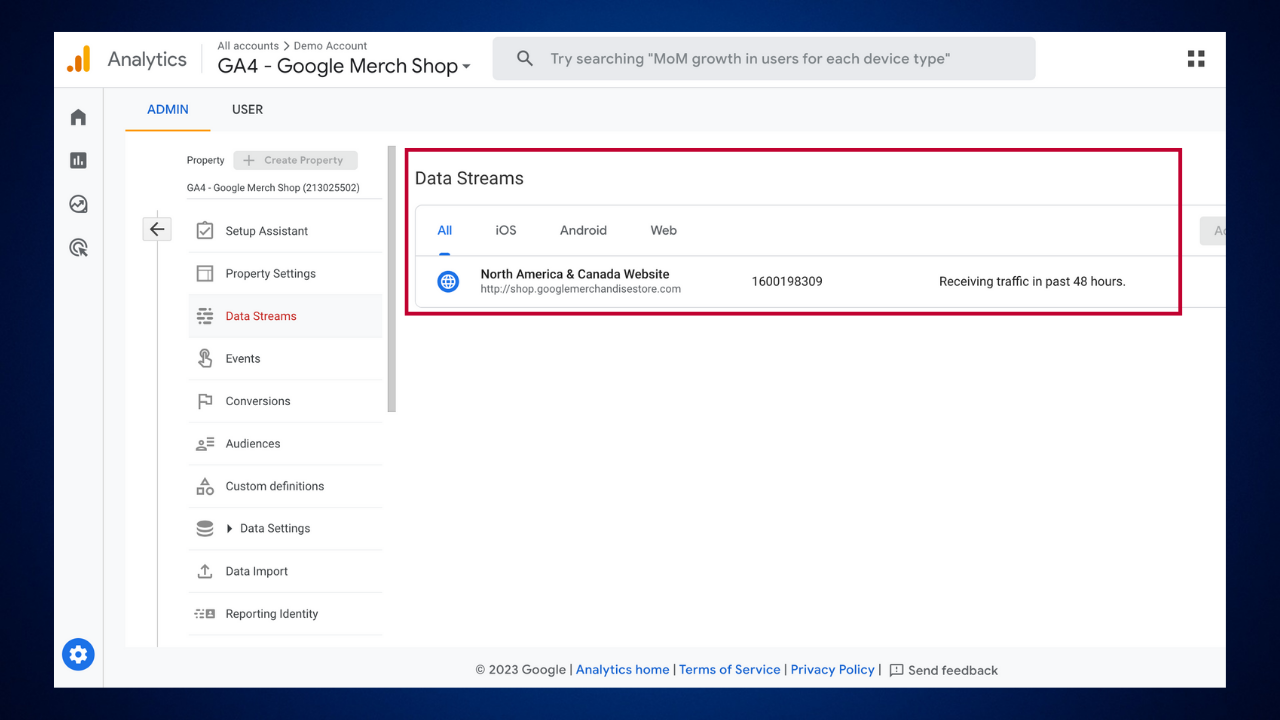Click the property column scrollbar
Image resolution: width=1280 pixels, height=720 pixels.
[x=391, y=279]
